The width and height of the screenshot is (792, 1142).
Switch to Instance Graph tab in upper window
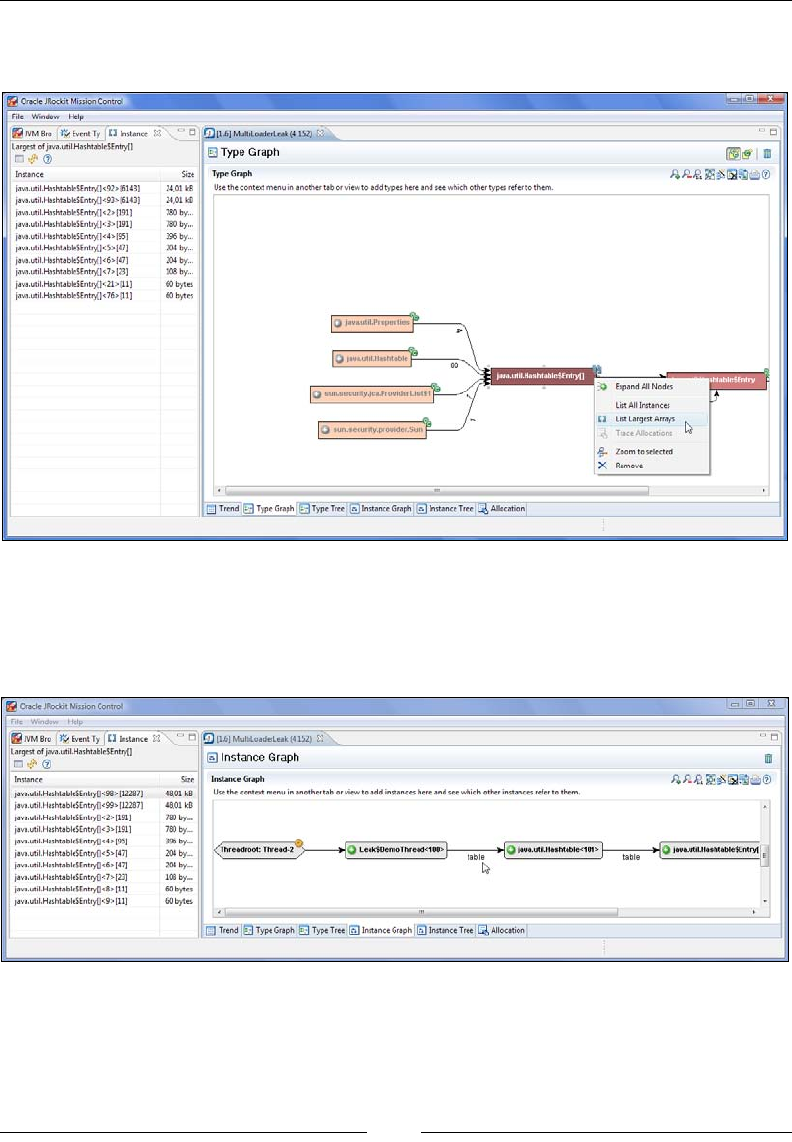[x=380, y=508]
